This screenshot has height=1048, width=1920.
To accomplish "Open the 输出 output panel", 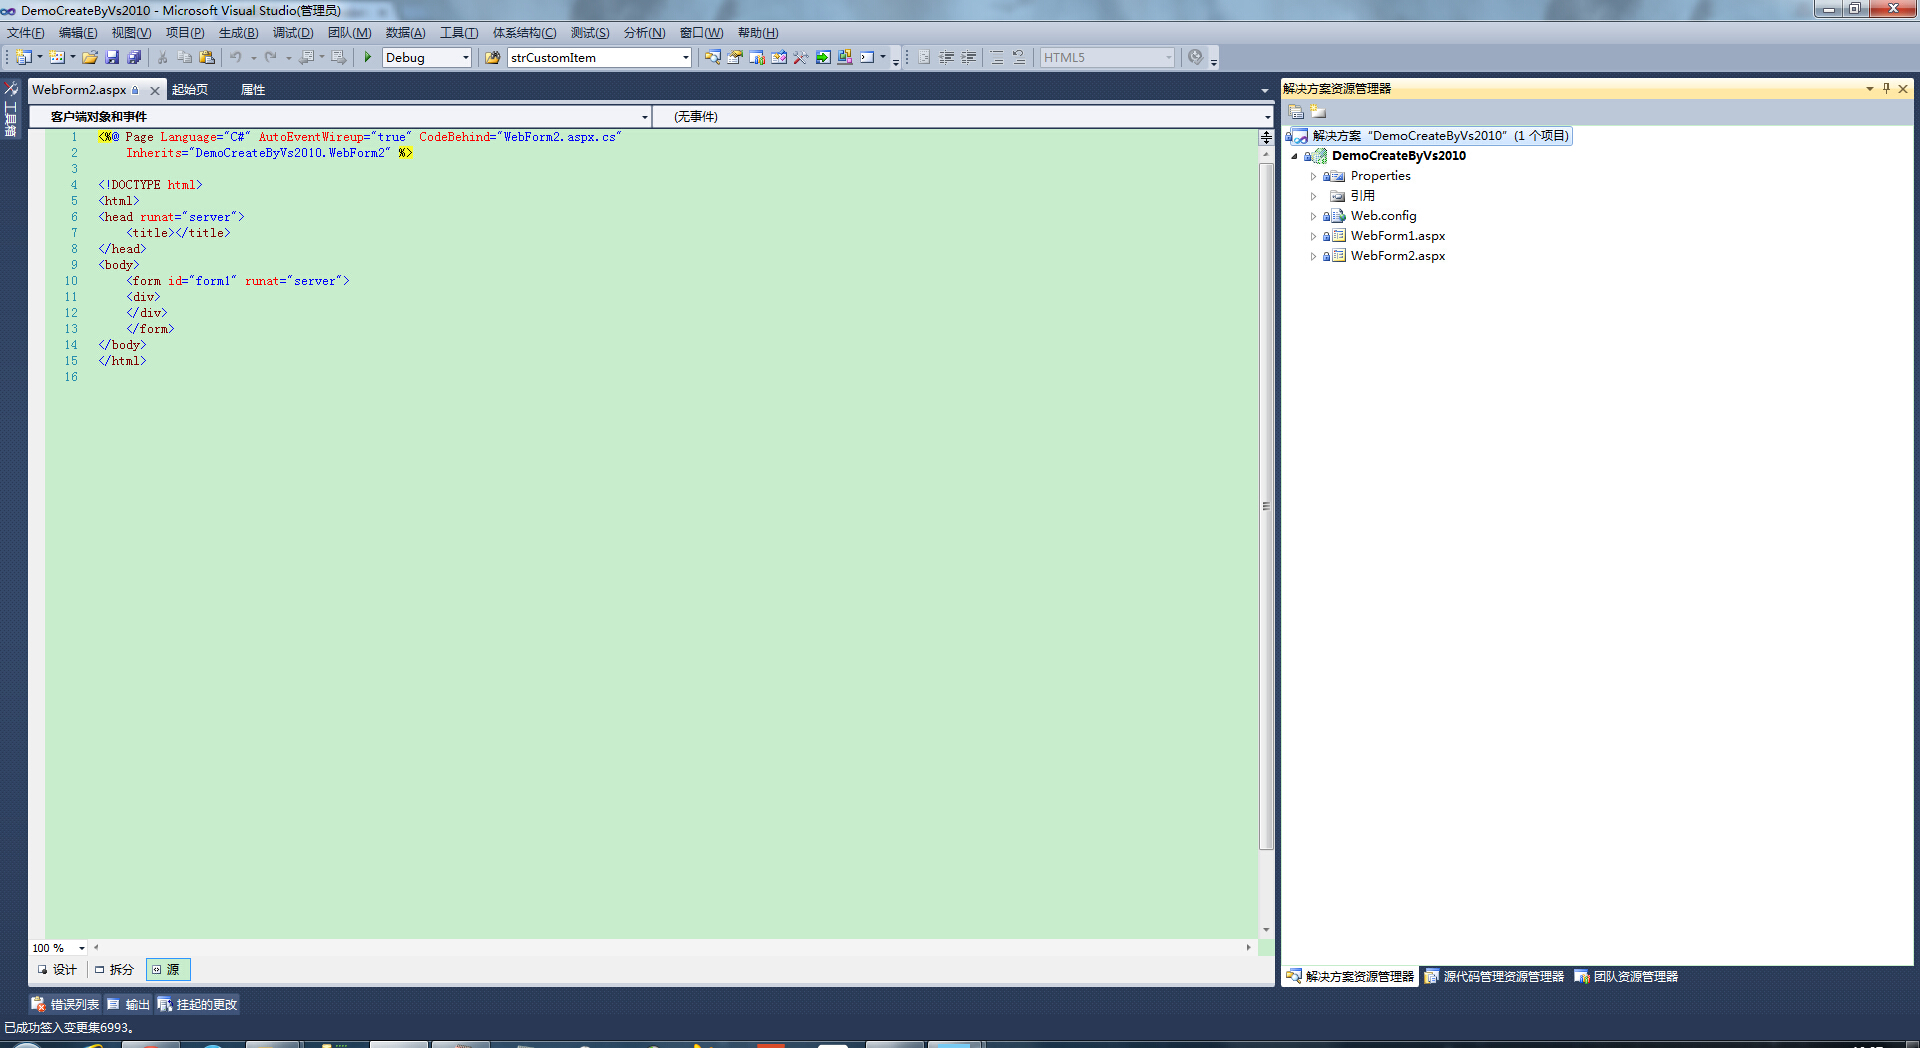I will [x=128, y=1004].
